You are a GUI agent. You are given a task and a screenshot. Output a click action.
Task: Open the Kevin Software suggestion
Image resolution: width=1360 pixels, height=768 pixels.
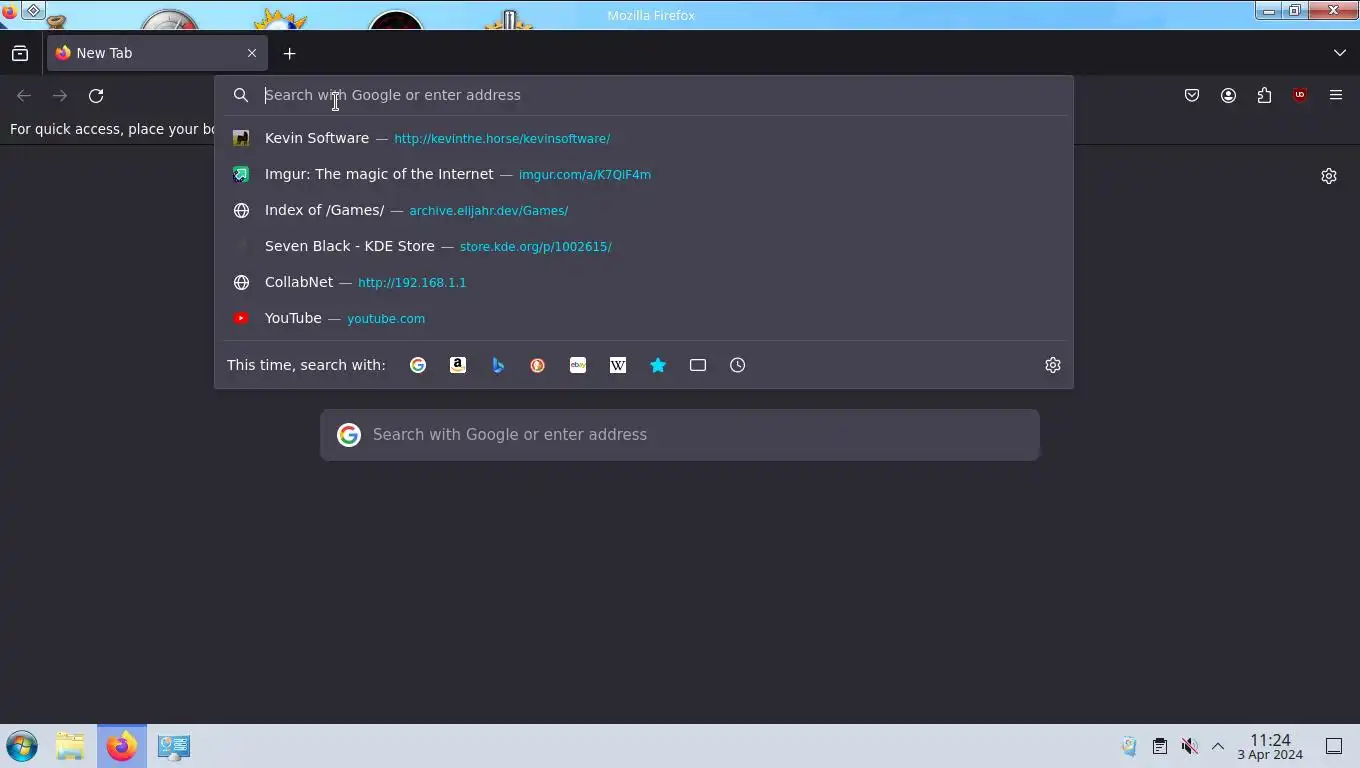click(644, 138)
